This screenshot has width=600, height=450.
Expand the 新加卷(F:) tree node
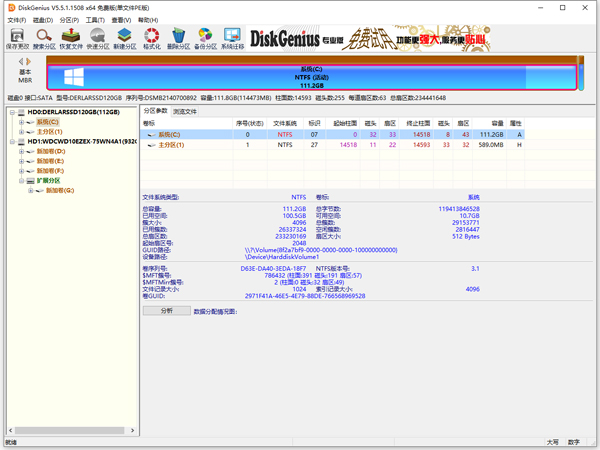pos(21,171)
